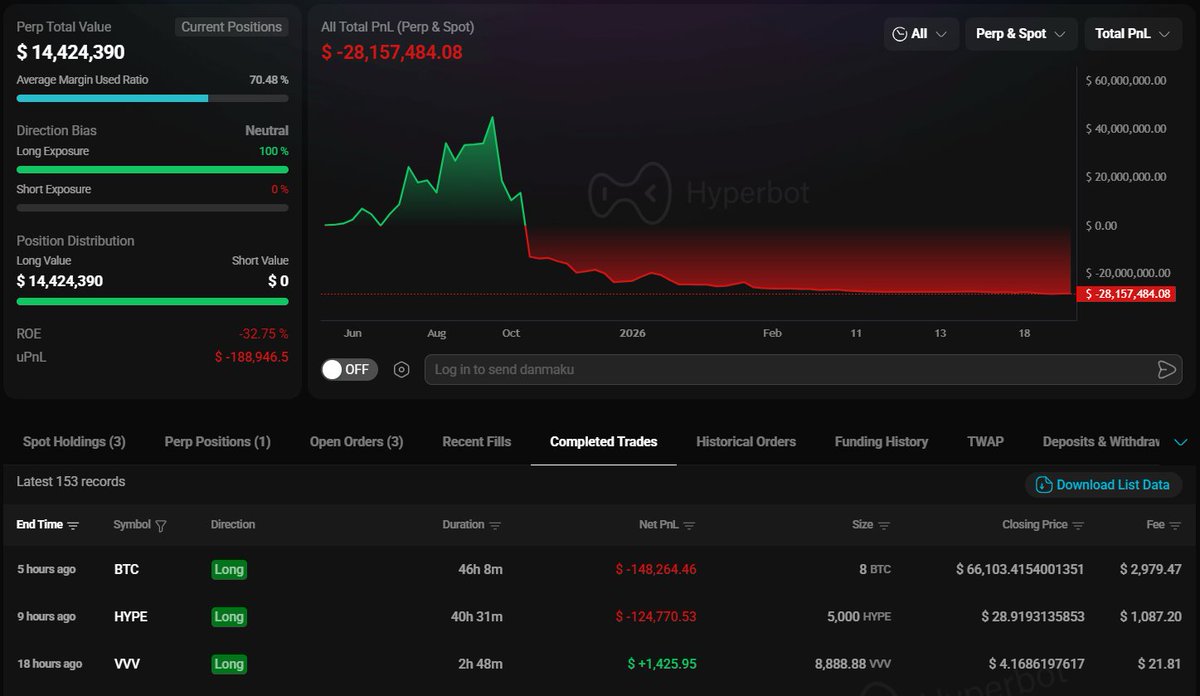Viewport: 1200px width, 696px height.
Task: Open the TWAP tab
Action: coord(985,441)
